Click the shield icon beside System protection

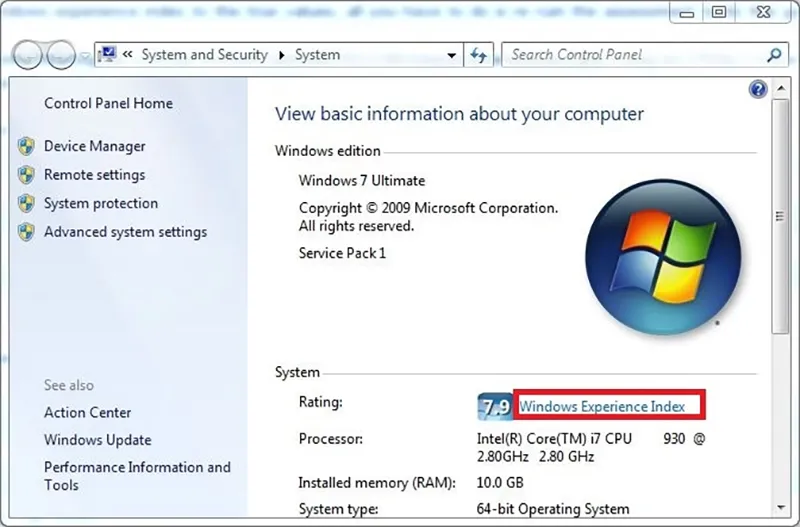click(26, 204)
